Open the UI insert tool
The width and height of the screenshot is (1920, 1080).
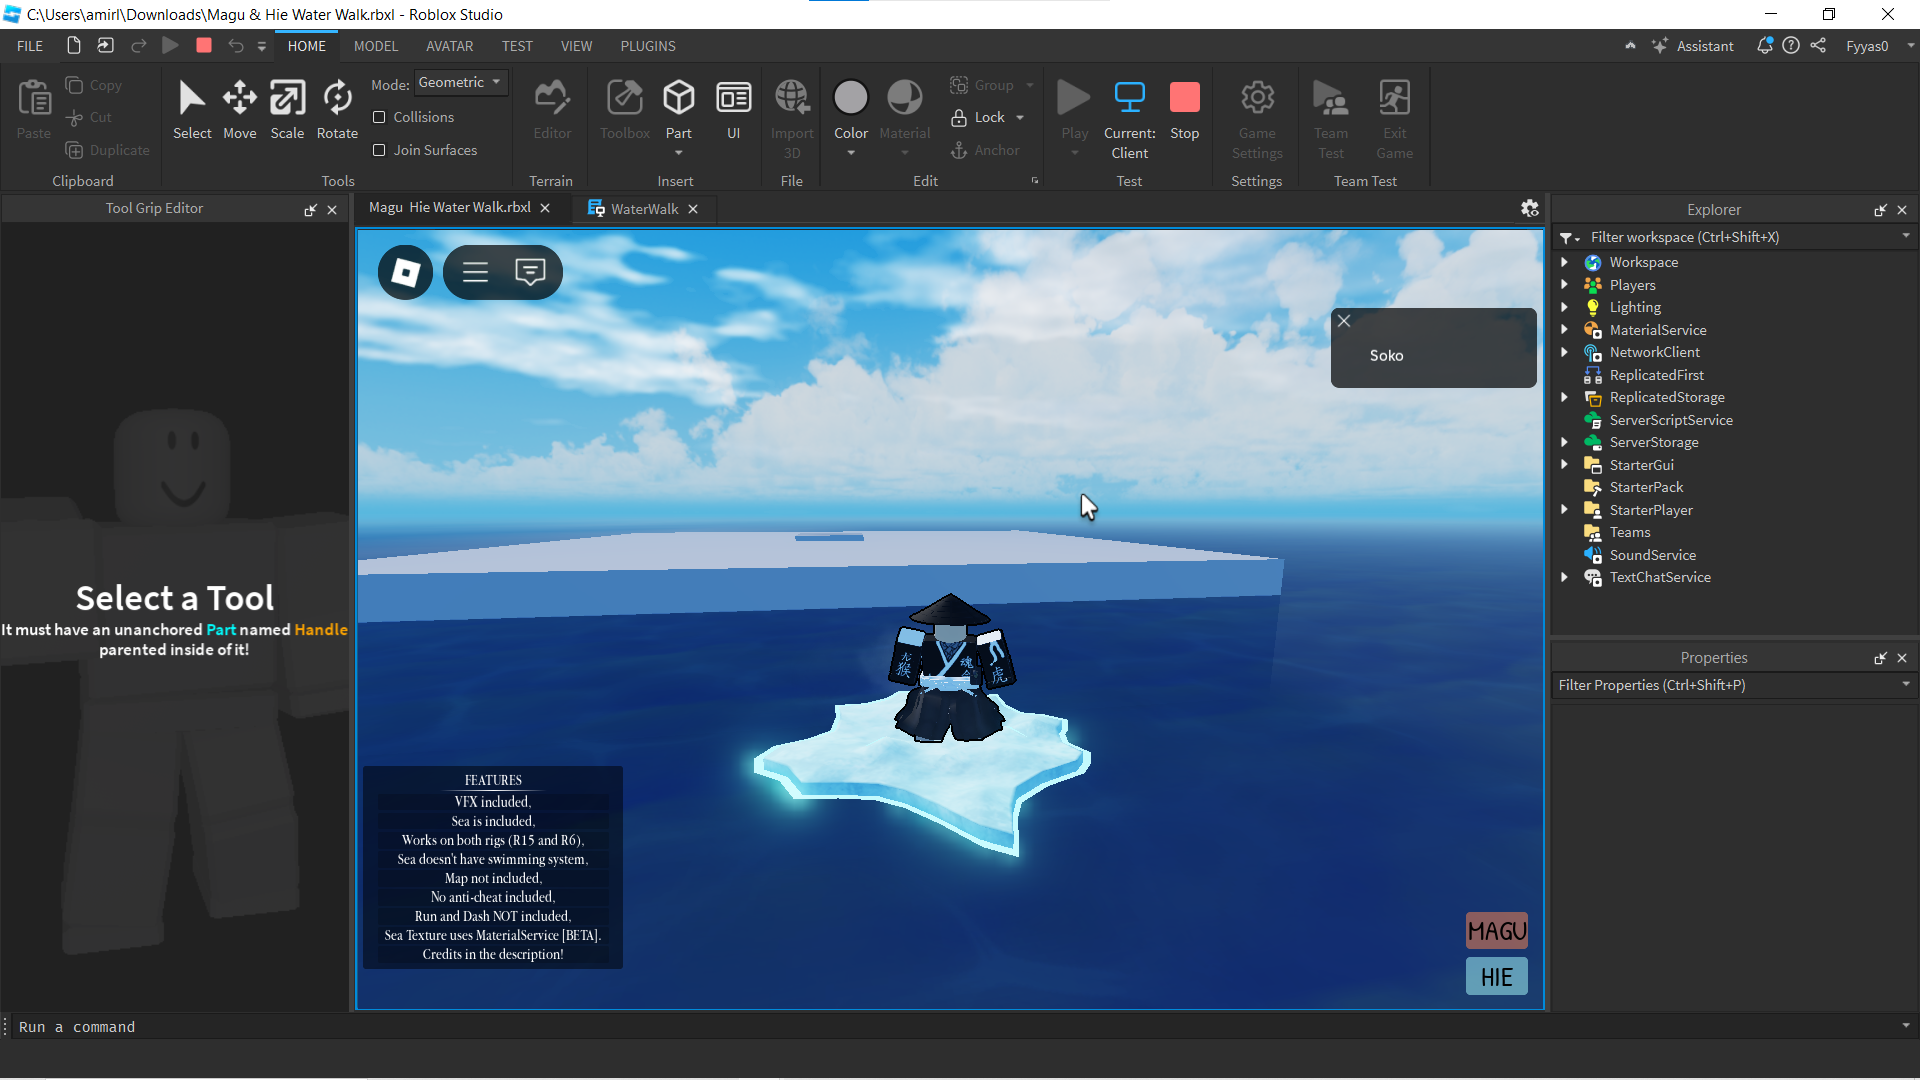pos(733,109)
